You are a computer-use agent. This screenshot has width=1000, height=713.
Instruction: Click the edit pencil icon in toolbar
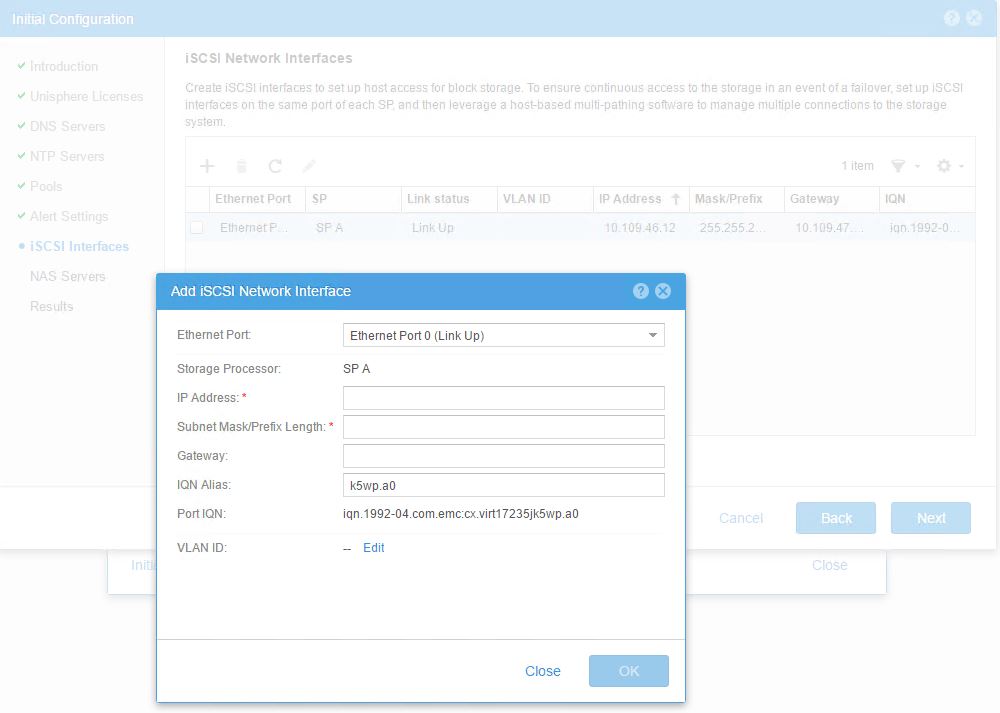click(x=309, y=166)
